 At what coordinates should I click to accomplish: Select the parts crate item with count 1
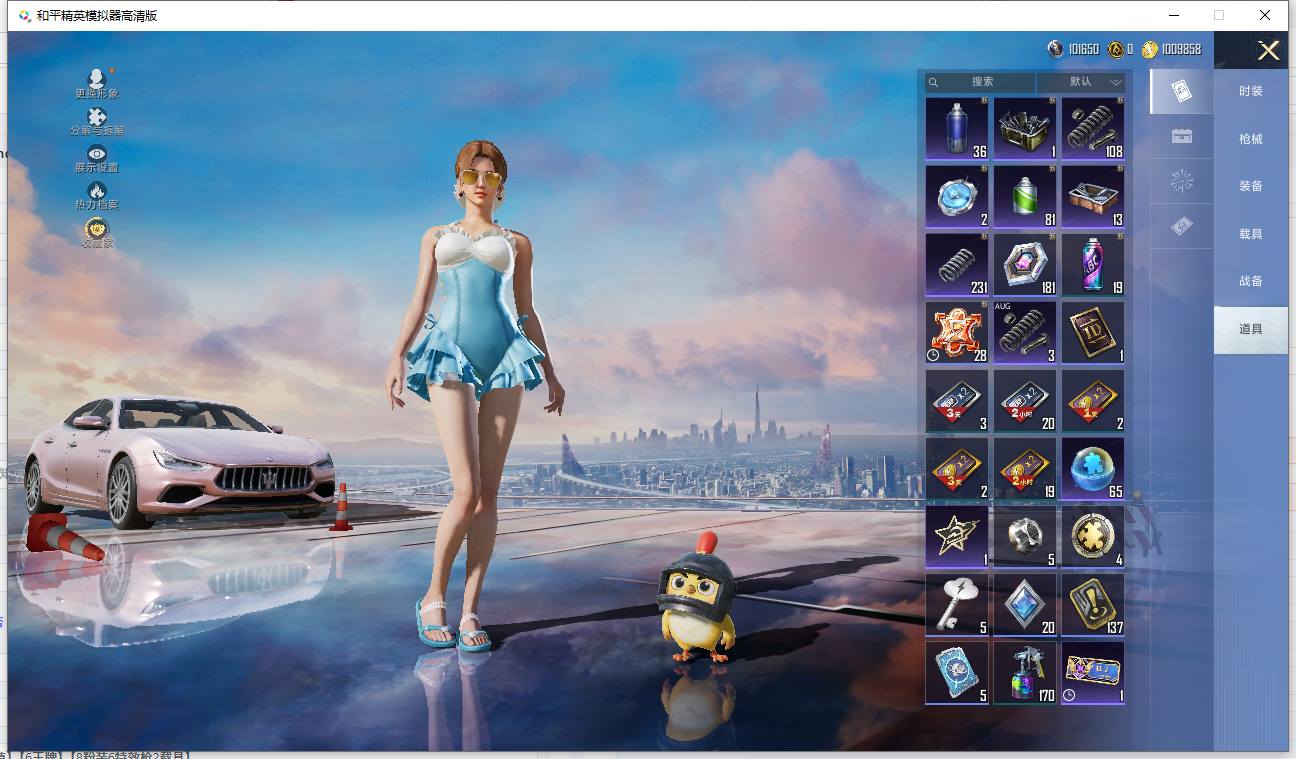pyautogui.click(x=1025, y=129)
